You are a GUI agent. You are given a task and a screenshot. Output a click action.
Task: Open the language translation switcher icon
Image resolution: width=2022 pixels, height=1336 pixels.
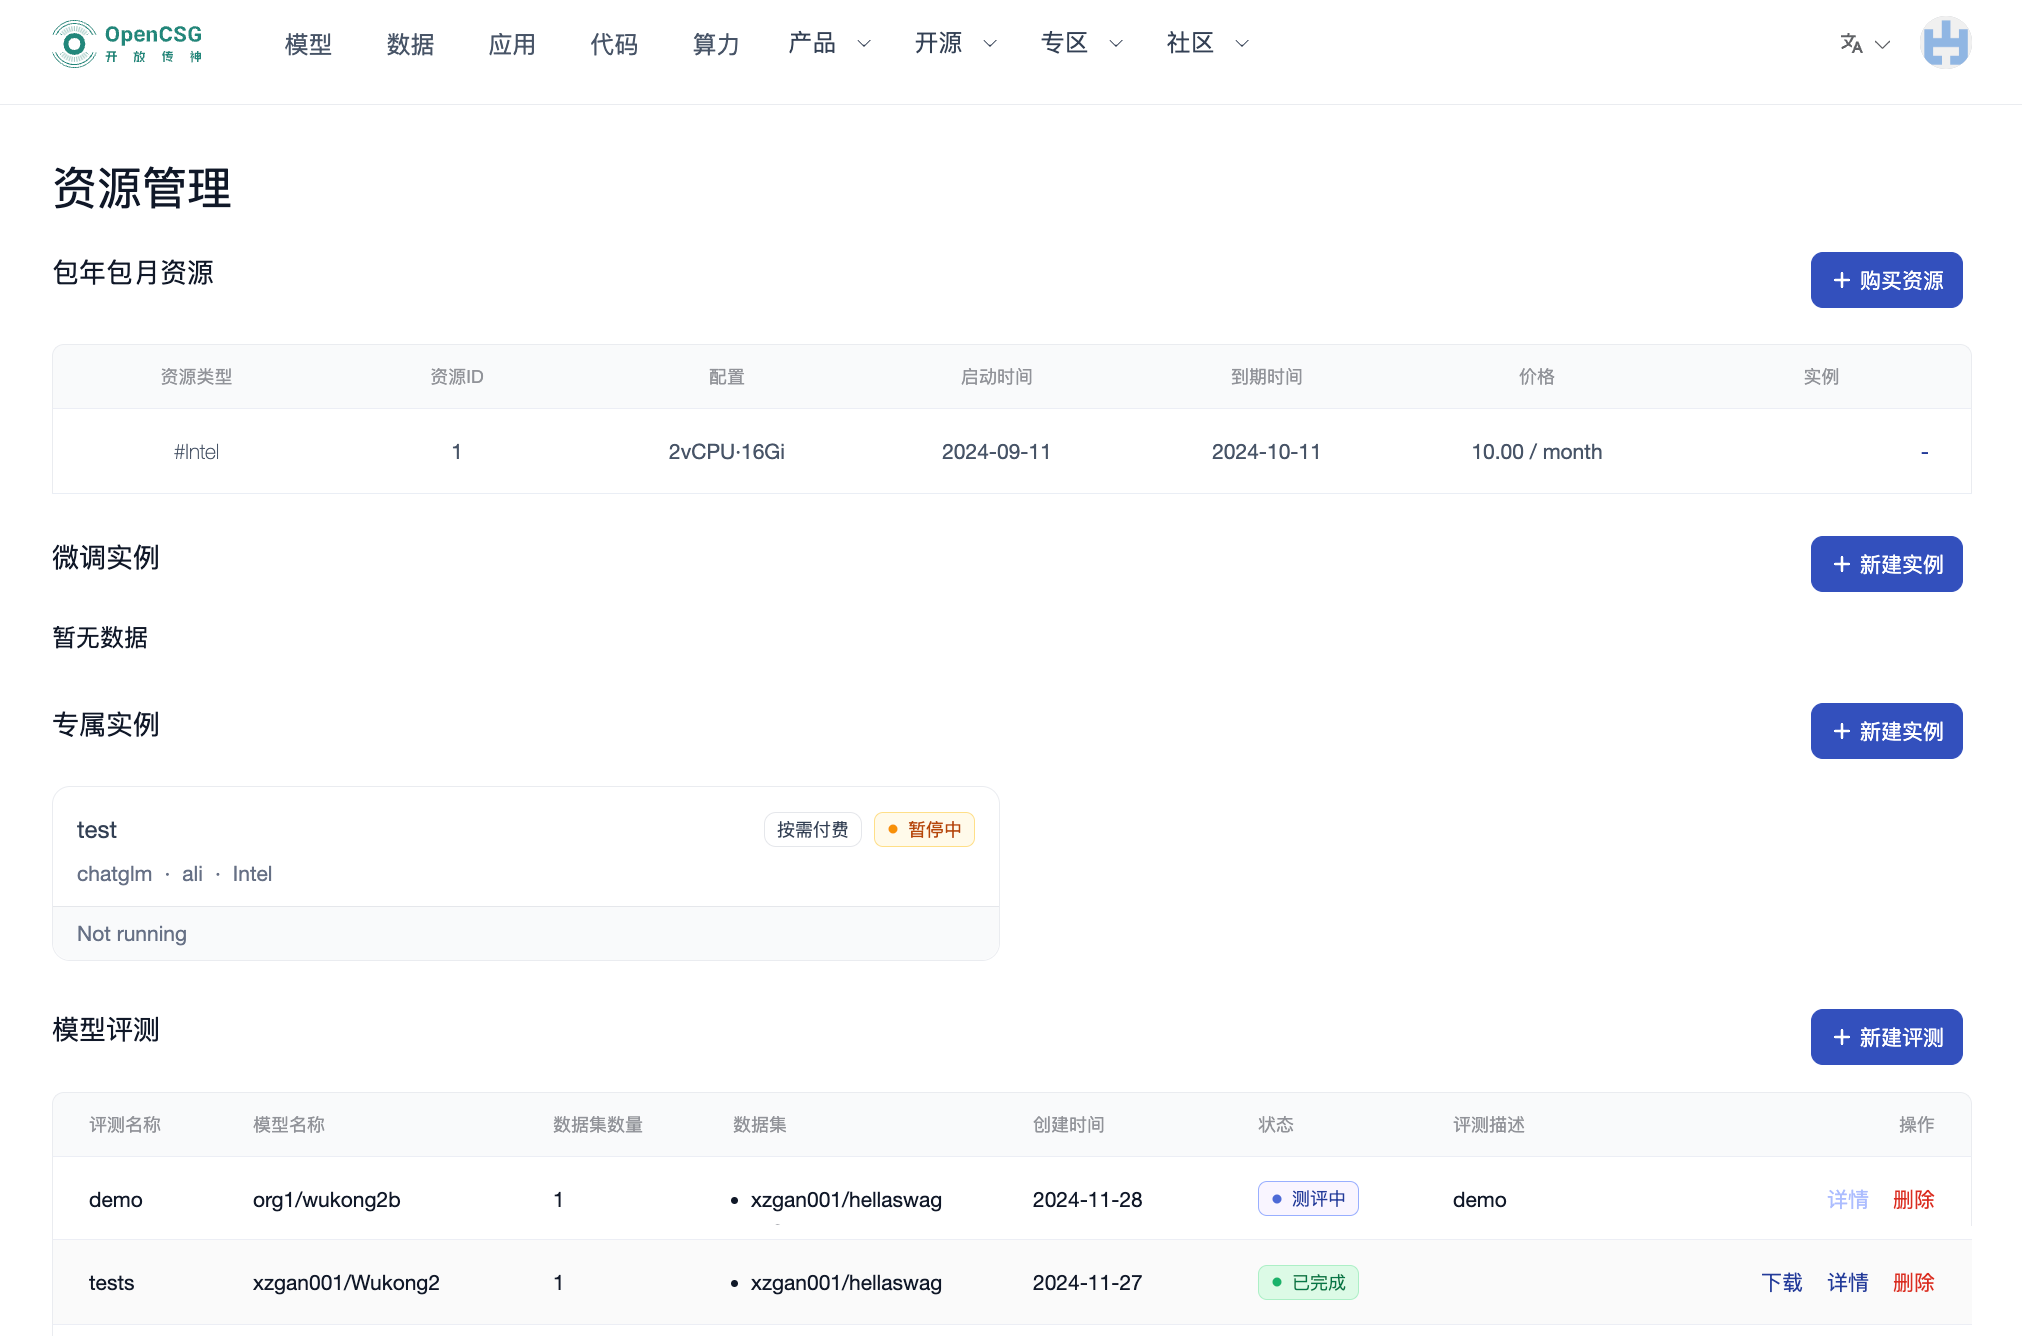pos(1851,44)
